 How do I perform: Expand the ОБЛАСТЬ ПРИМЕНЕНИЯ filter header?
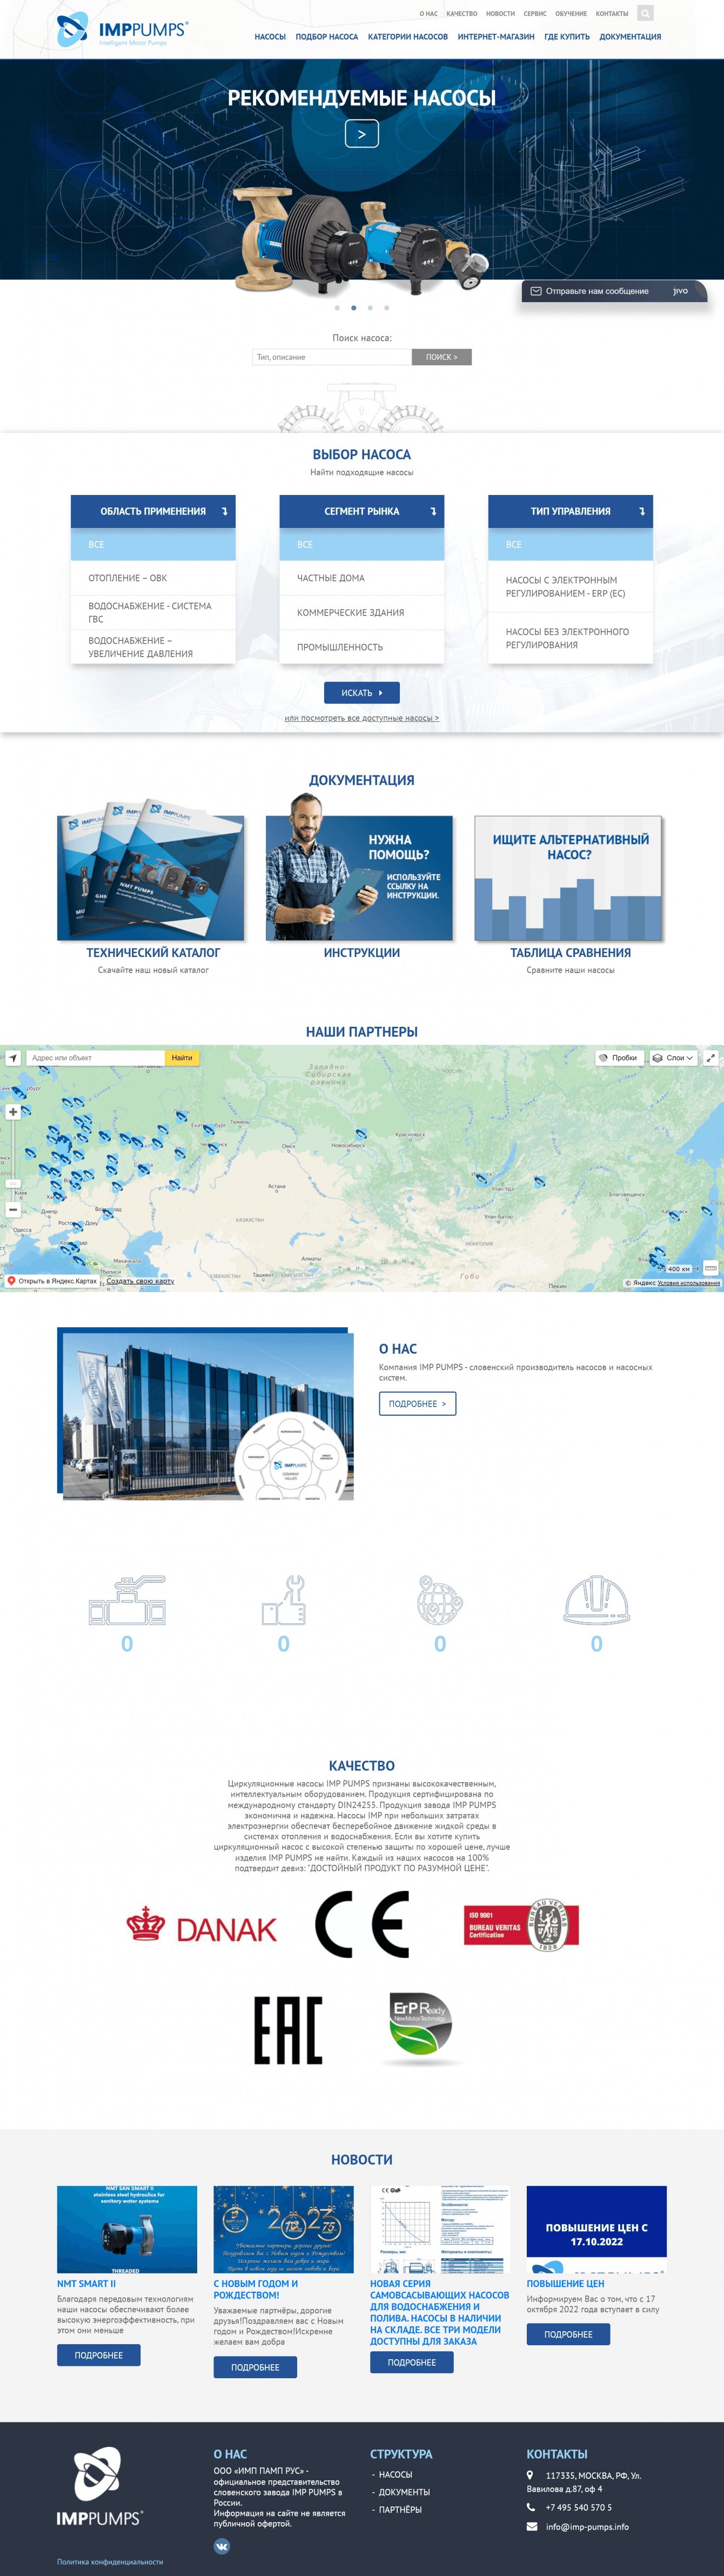pyautogui.click(x=153, y=511)
